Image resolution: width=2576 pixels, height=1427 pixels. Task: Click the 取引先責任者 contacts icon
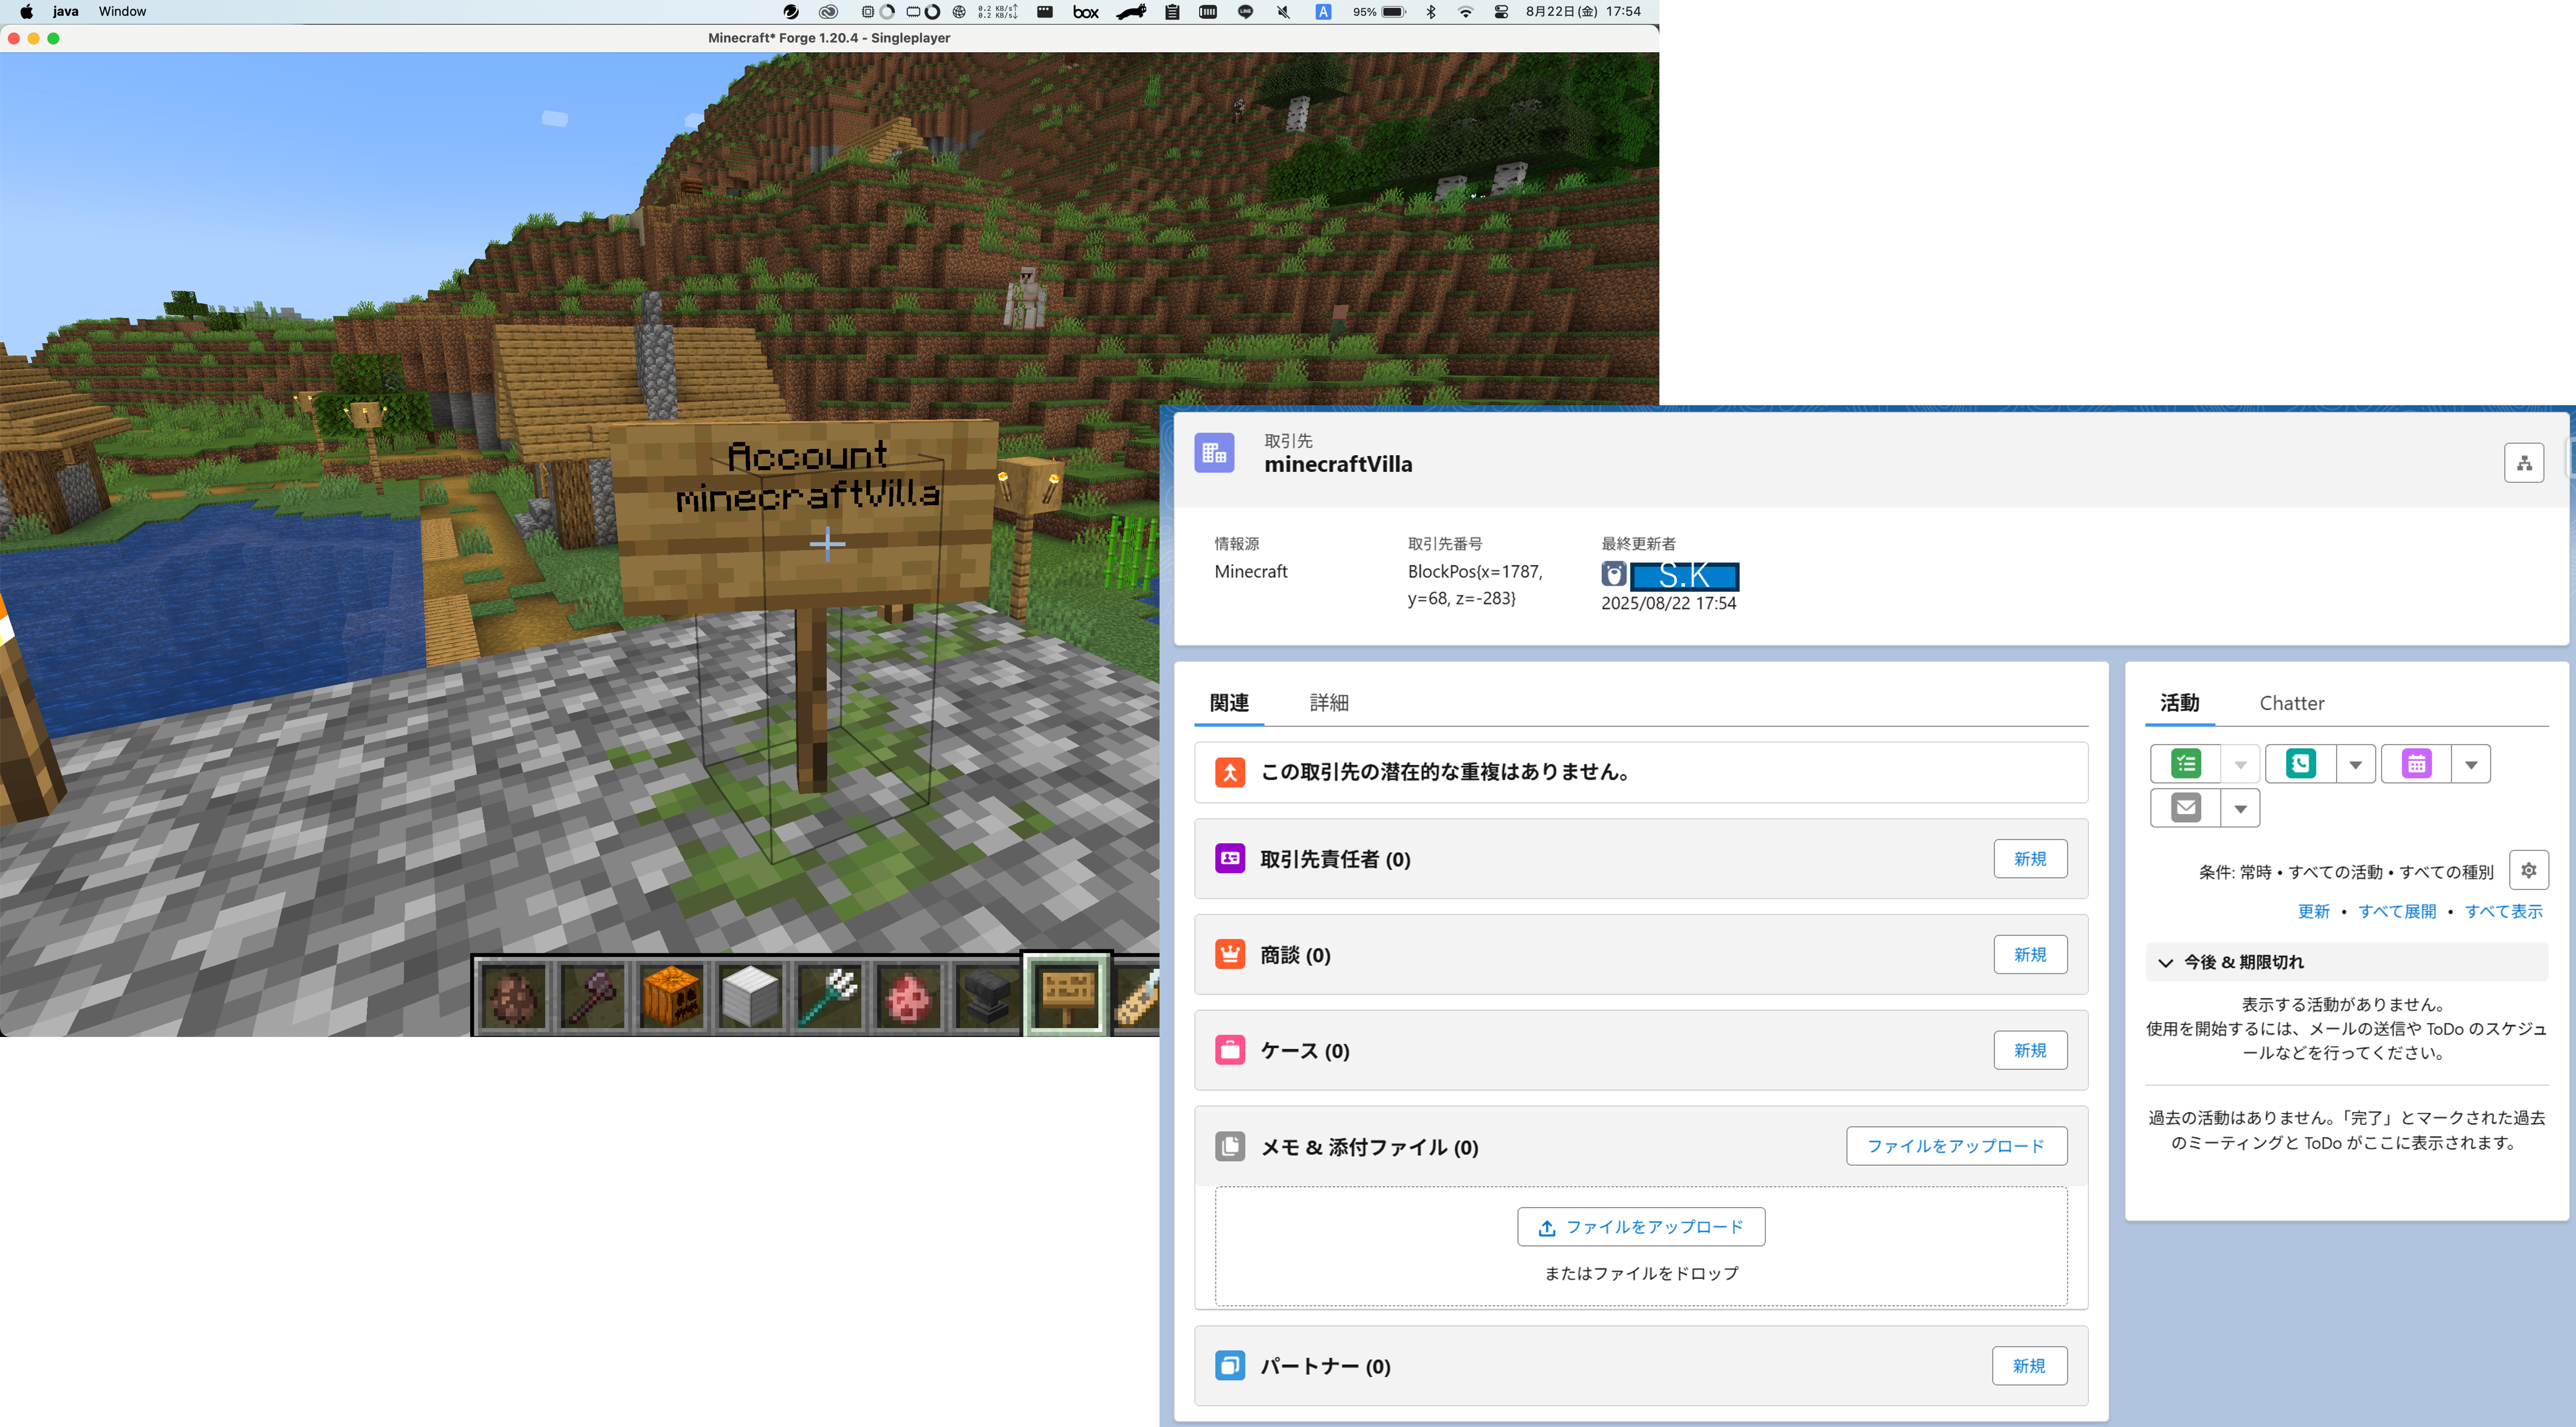point(1230,858)
